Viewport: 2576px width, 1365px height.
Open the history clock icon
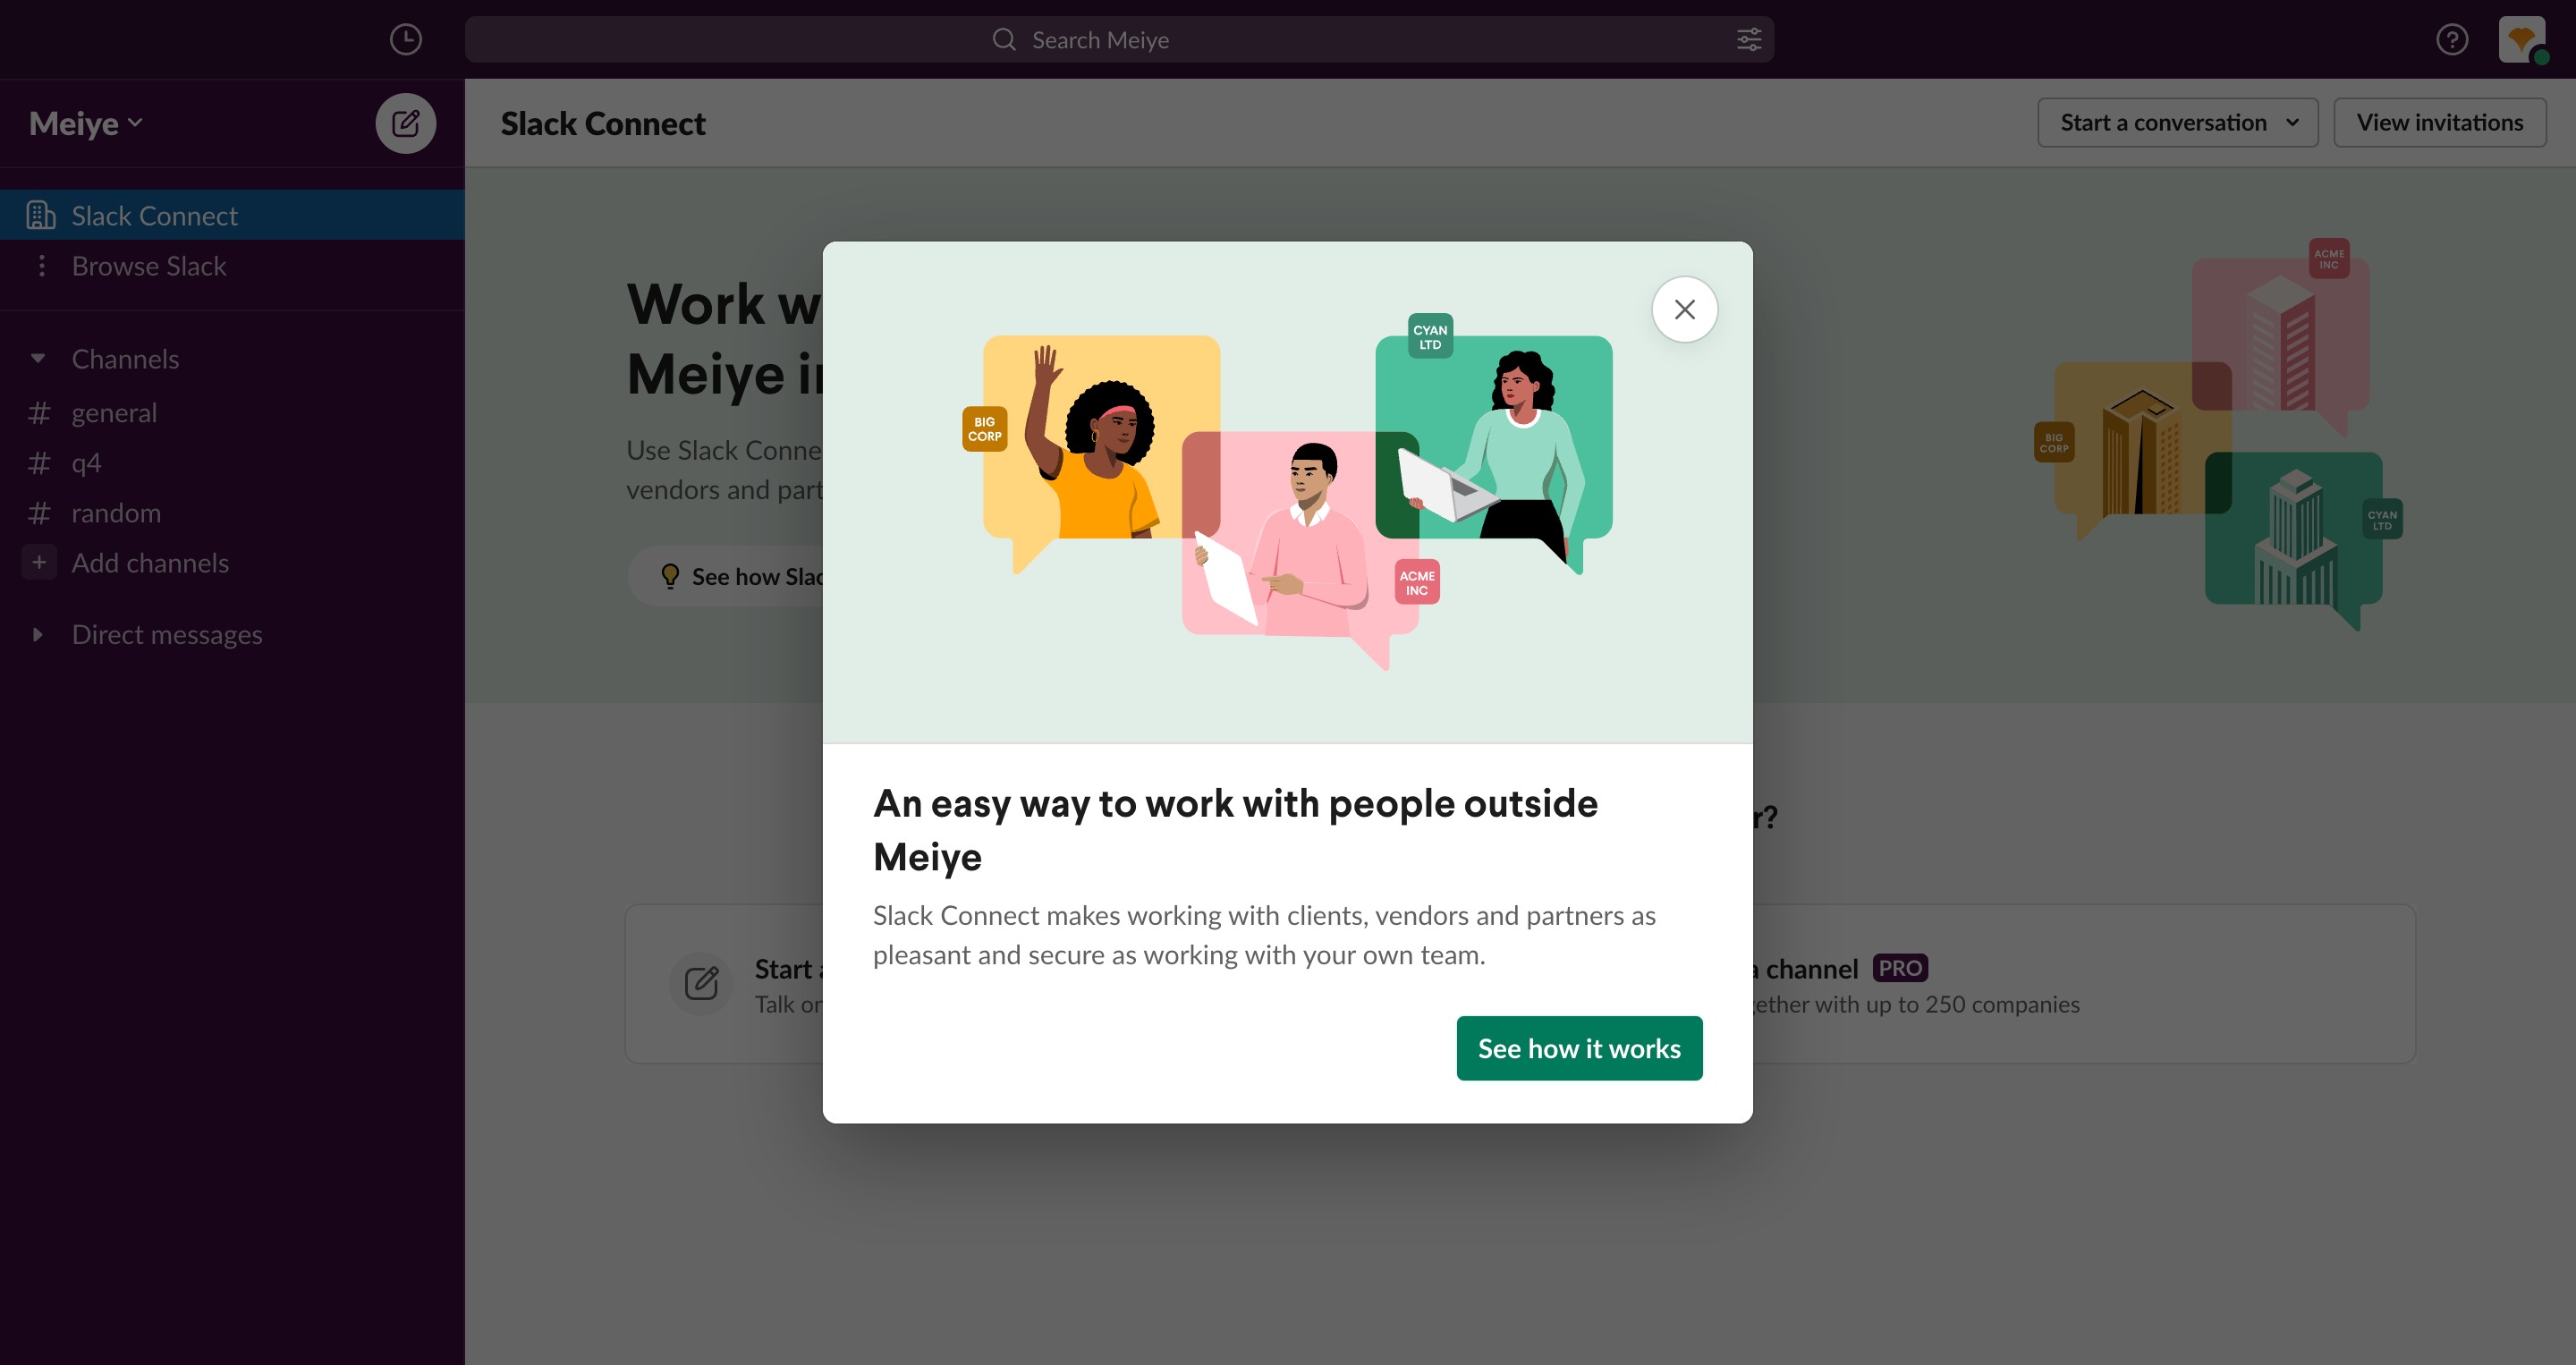(x=405, y=39)
